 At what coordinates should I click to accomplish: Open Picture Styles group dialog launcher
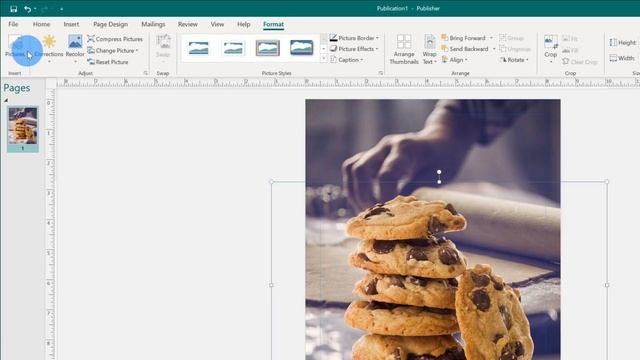[x=381, y=73]
